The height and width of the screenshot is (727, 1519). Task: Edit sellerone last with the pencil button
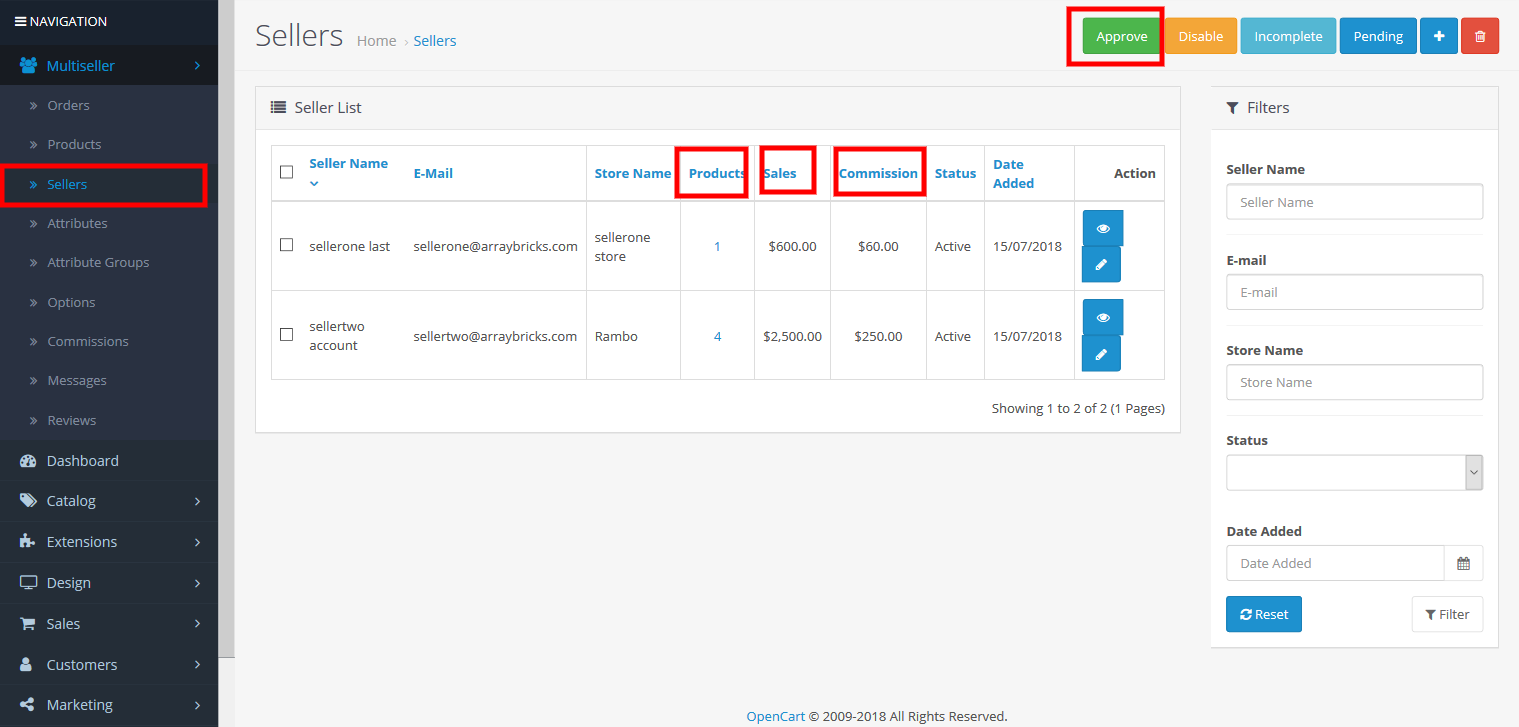tap(1101, 265)
